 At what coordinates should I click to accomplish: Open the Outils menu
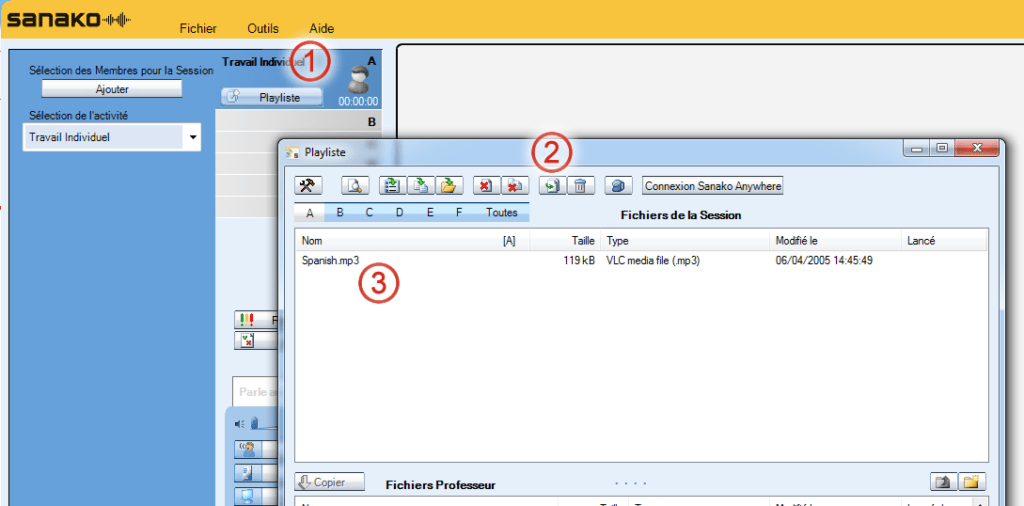coord(262,28)
